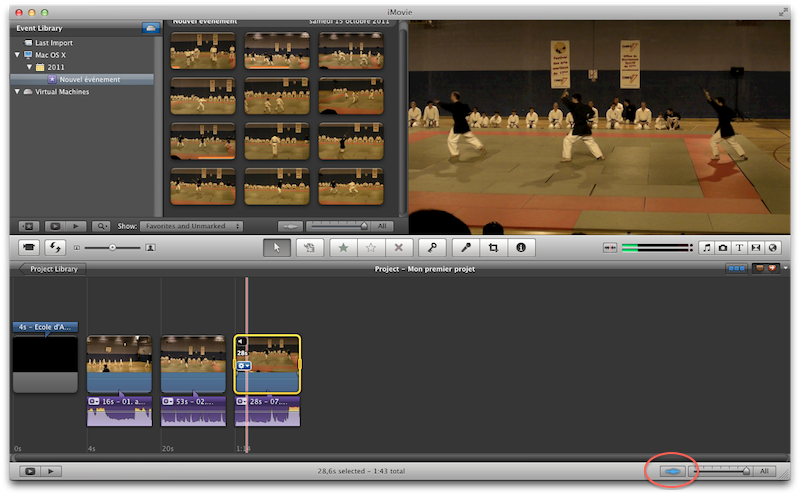Click All button in event browser bar
This screenshot has width=800, height=495.
[x=382, y=226]
